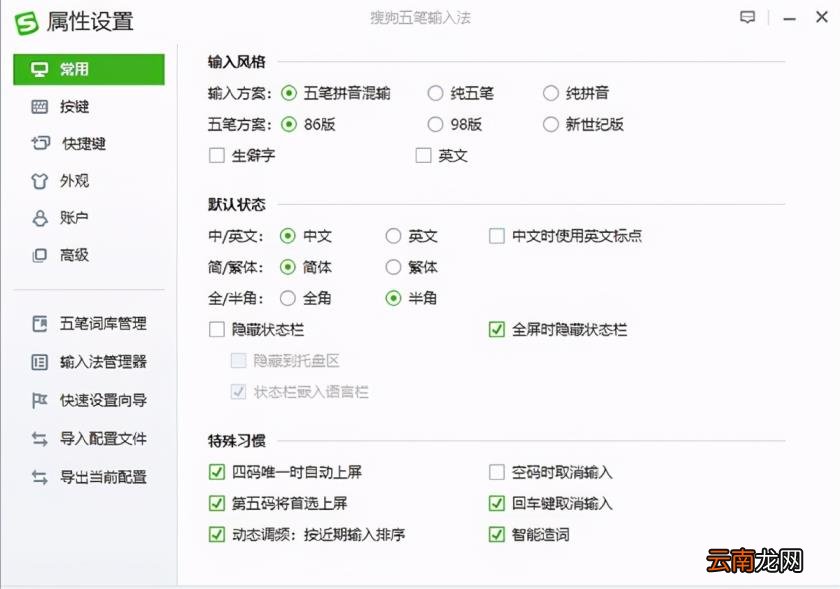Click the person icon beside 账户
Screen dimensions: 840x589
[40, 218]
